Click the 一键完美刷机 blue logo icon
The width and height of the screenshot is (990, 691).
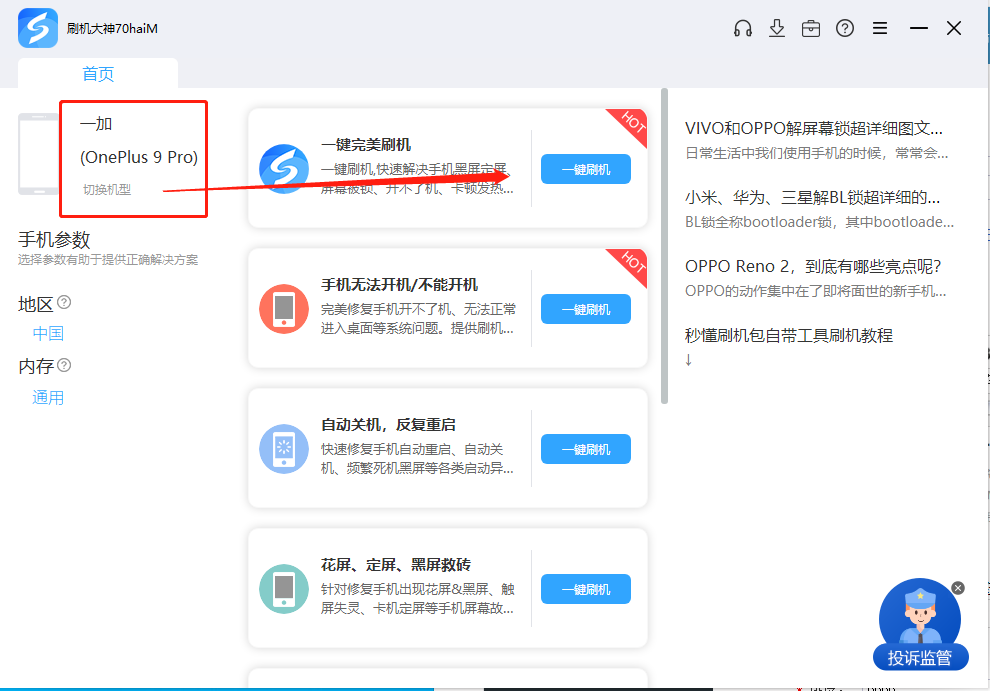point(284,169)
